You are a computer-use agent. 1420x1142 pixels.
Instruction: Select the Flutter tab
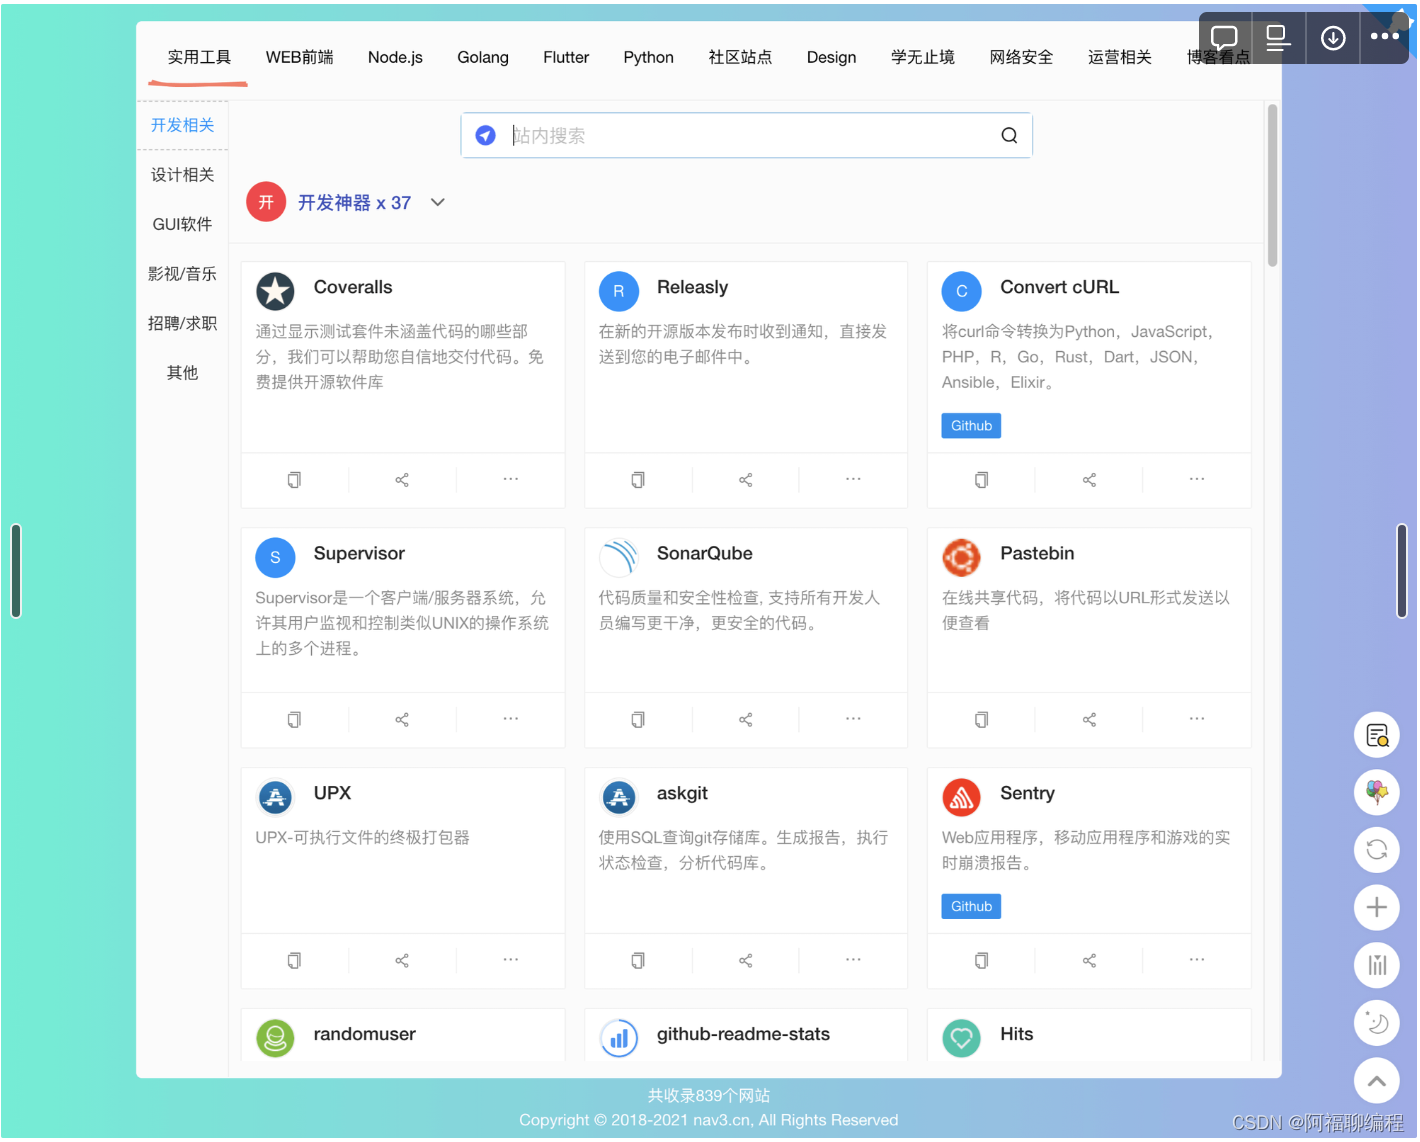click(566, 58)
